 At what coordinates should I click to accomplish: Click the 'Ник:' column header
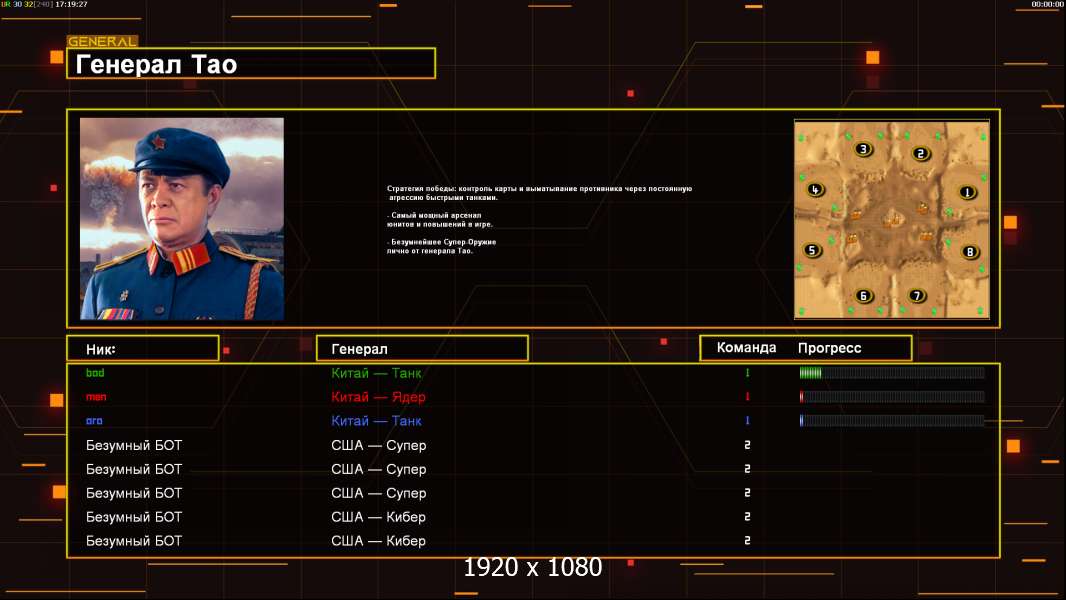click(x=143, y=349)
